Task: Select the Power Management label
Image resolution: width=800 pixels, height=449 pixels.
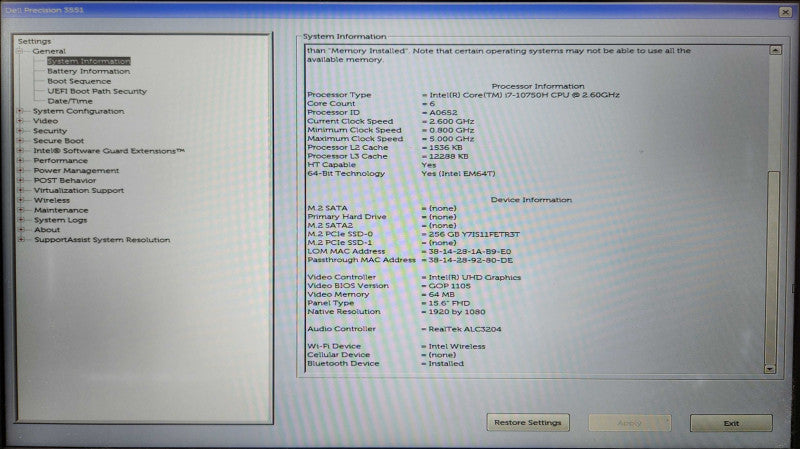Action: [x=77, y=170]
